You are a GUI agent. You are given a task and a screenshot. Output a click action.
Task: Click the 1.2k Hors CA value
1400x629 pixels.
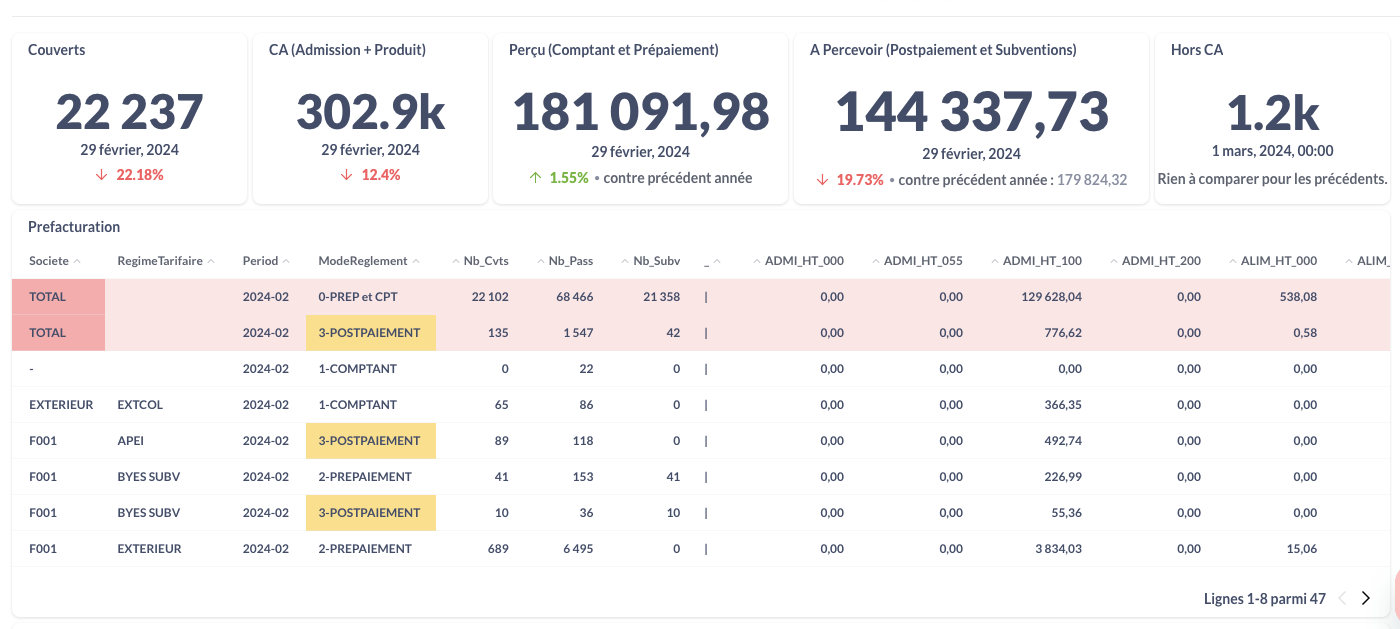pyautogui.click(x=1272, y=114)
